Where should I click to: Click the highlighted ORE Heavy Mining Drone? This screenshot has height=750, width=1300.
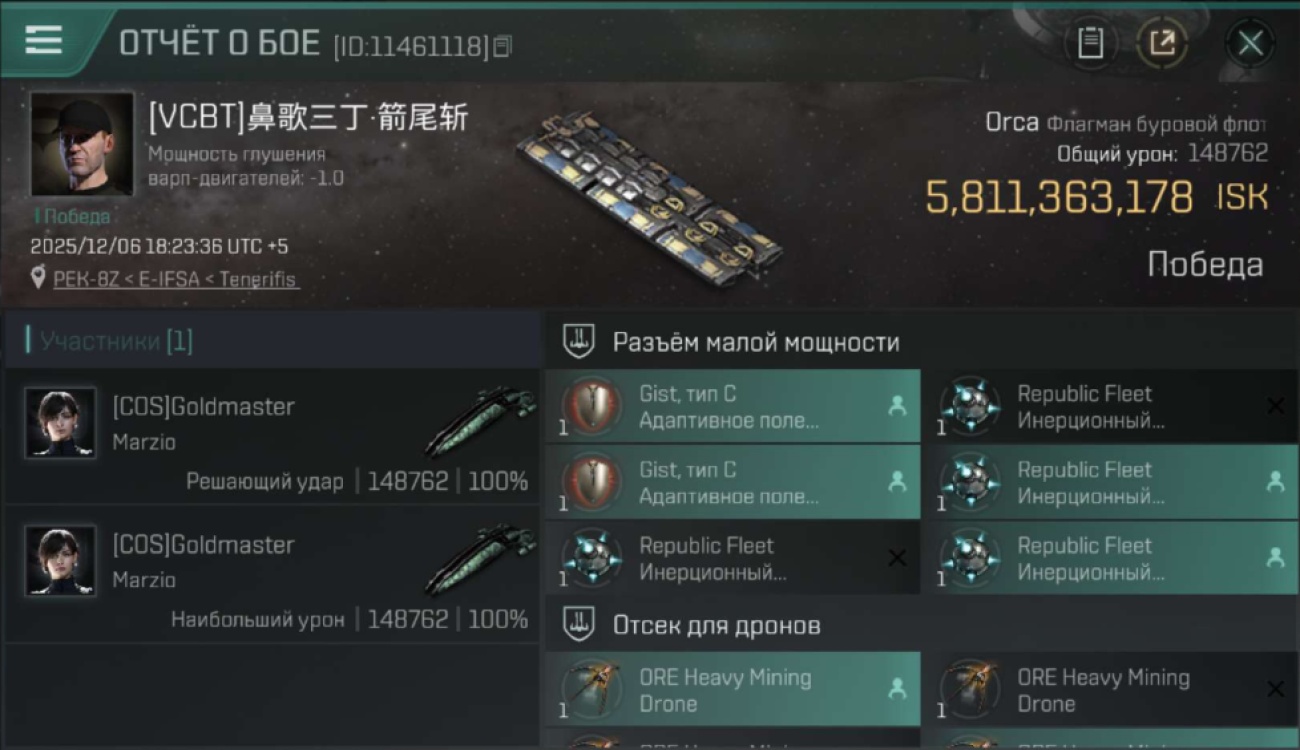[733, 689]
